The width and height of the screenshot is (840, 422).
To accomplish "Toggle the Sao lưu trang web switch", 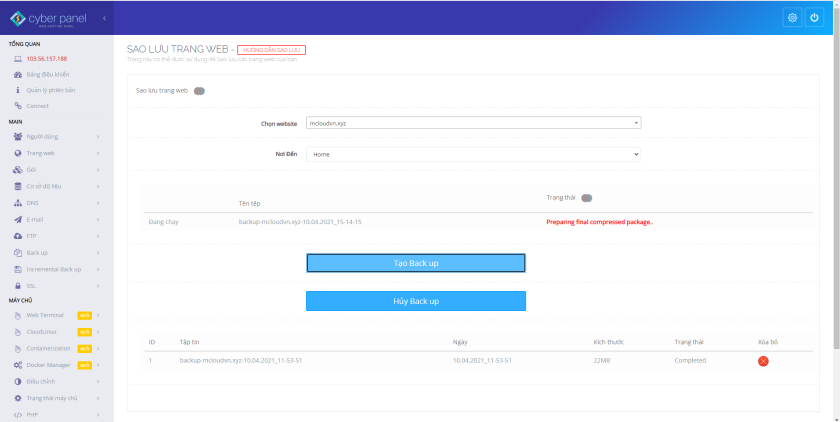I will [x=199, y=91].
